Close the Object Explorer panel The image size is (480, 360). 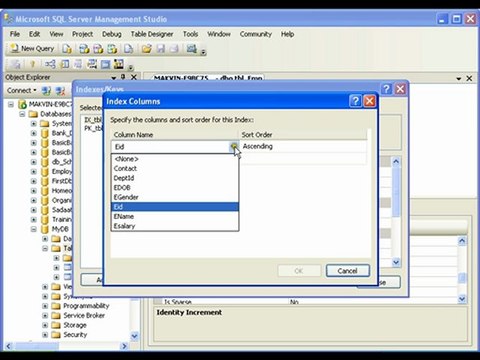pyautogui.click(x=134, y=77)
